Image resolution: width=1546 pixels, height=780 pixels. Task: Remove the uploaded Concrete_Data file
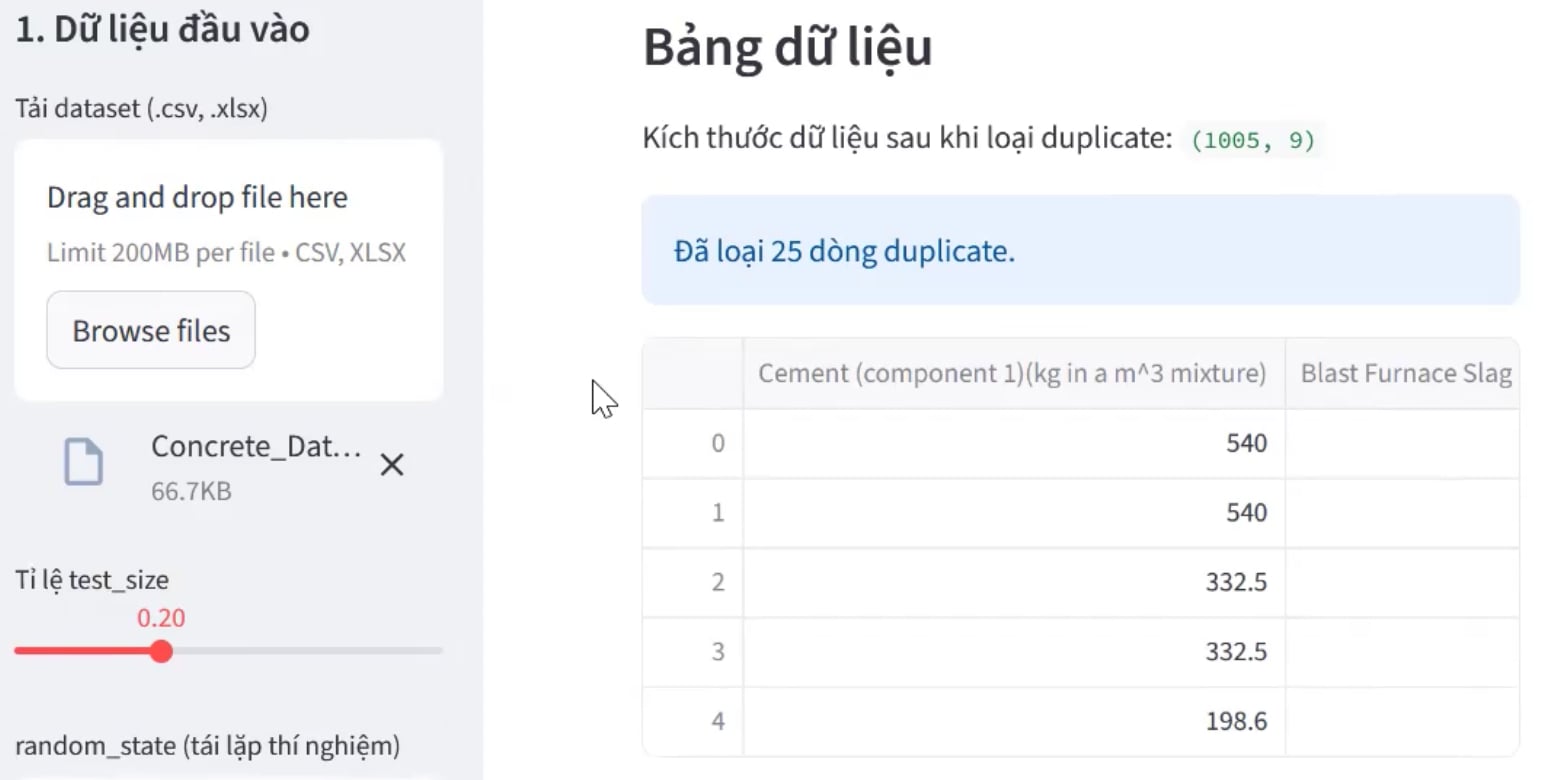(392, 465)
